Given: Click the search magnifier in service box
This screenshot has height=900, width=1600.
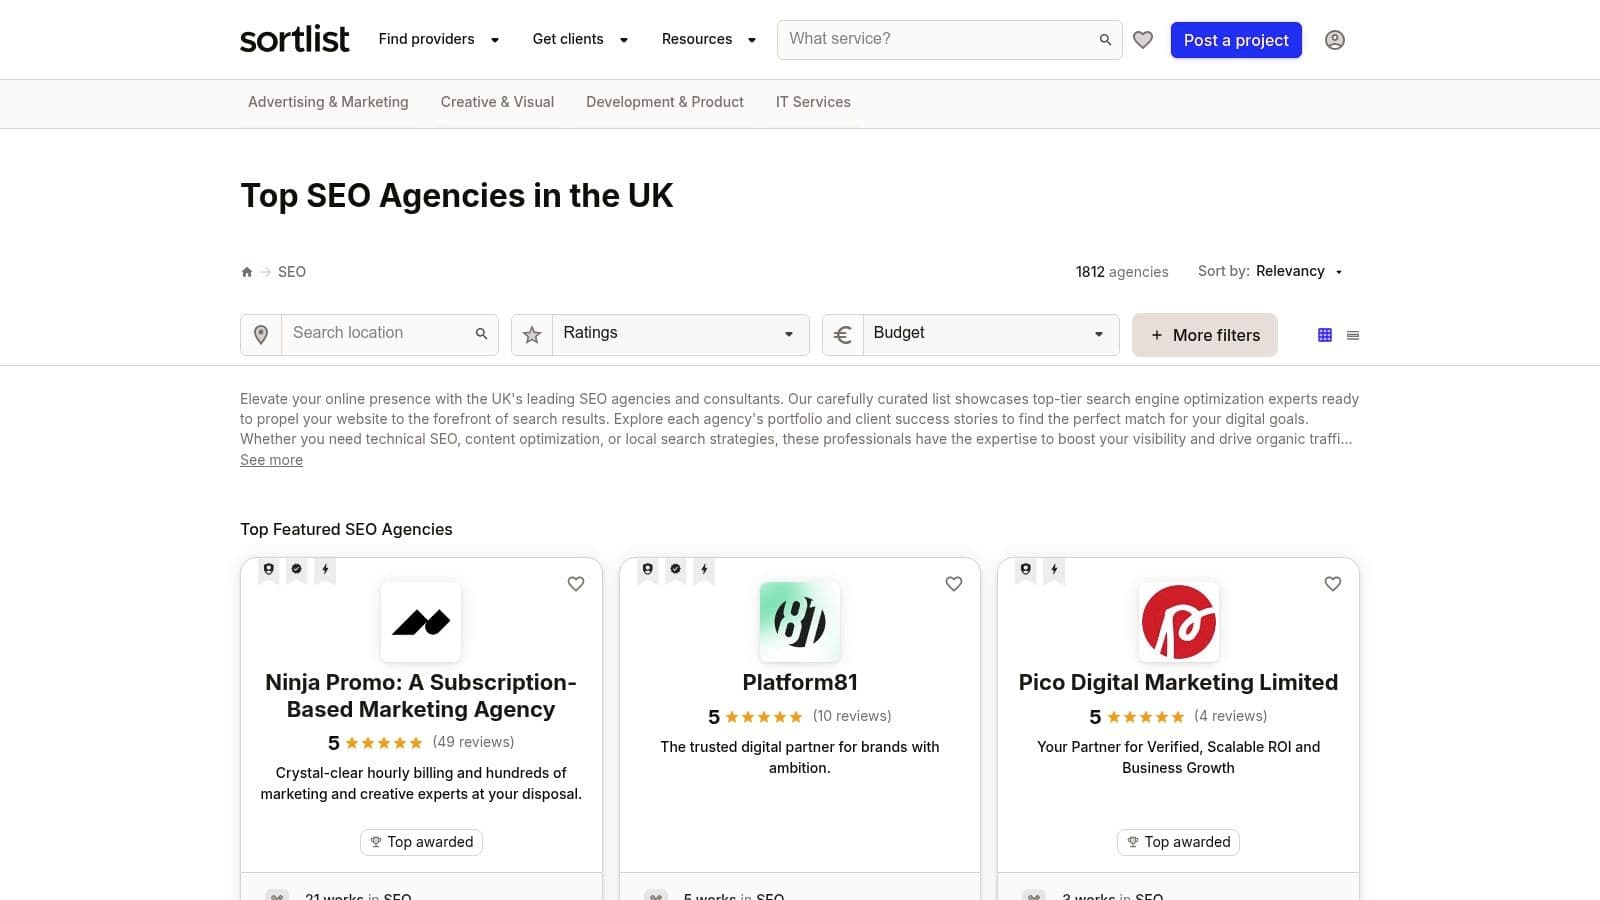Looking at the screenshot, I should (x=1105, y=40).
